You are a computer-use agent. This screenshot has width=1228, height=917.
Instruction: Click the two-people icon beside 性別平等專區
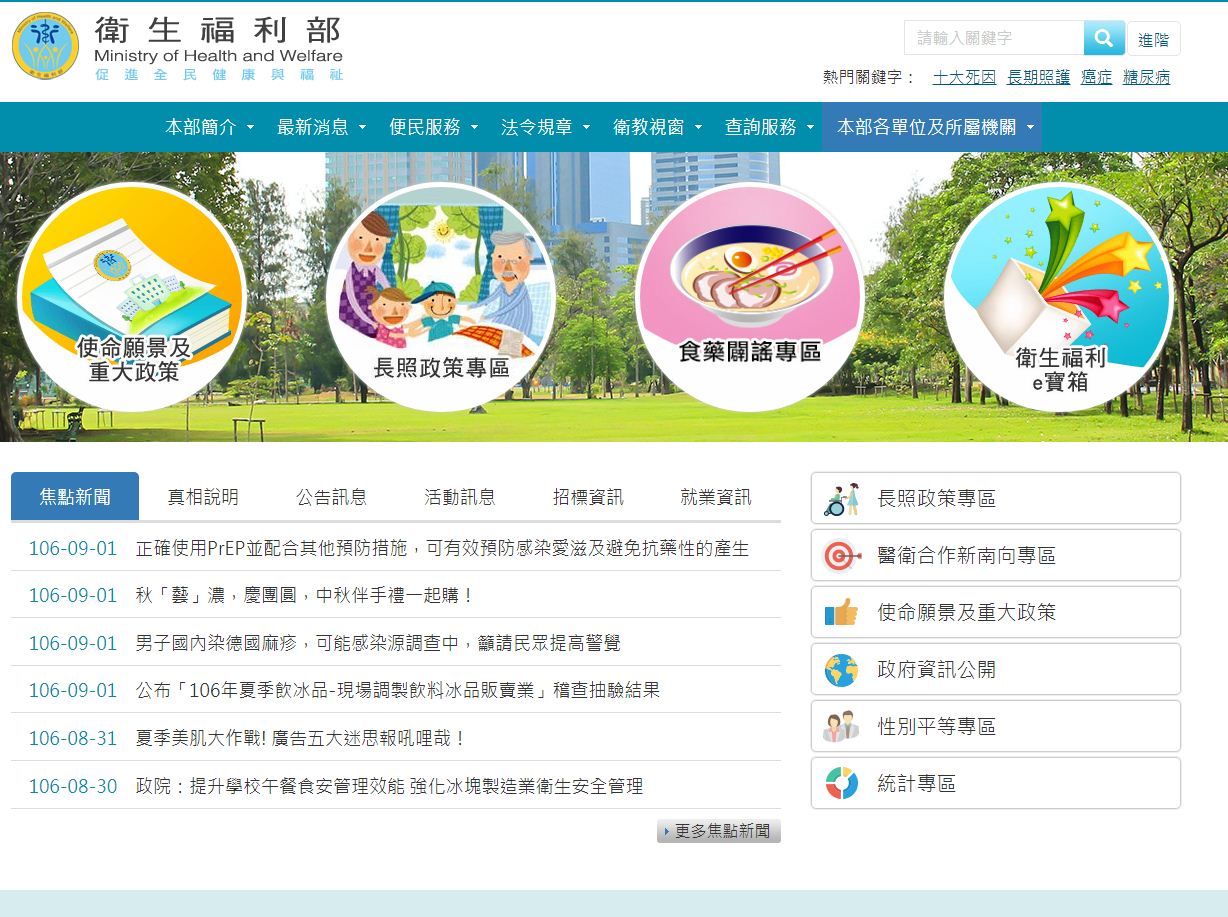tap(841, 727)
